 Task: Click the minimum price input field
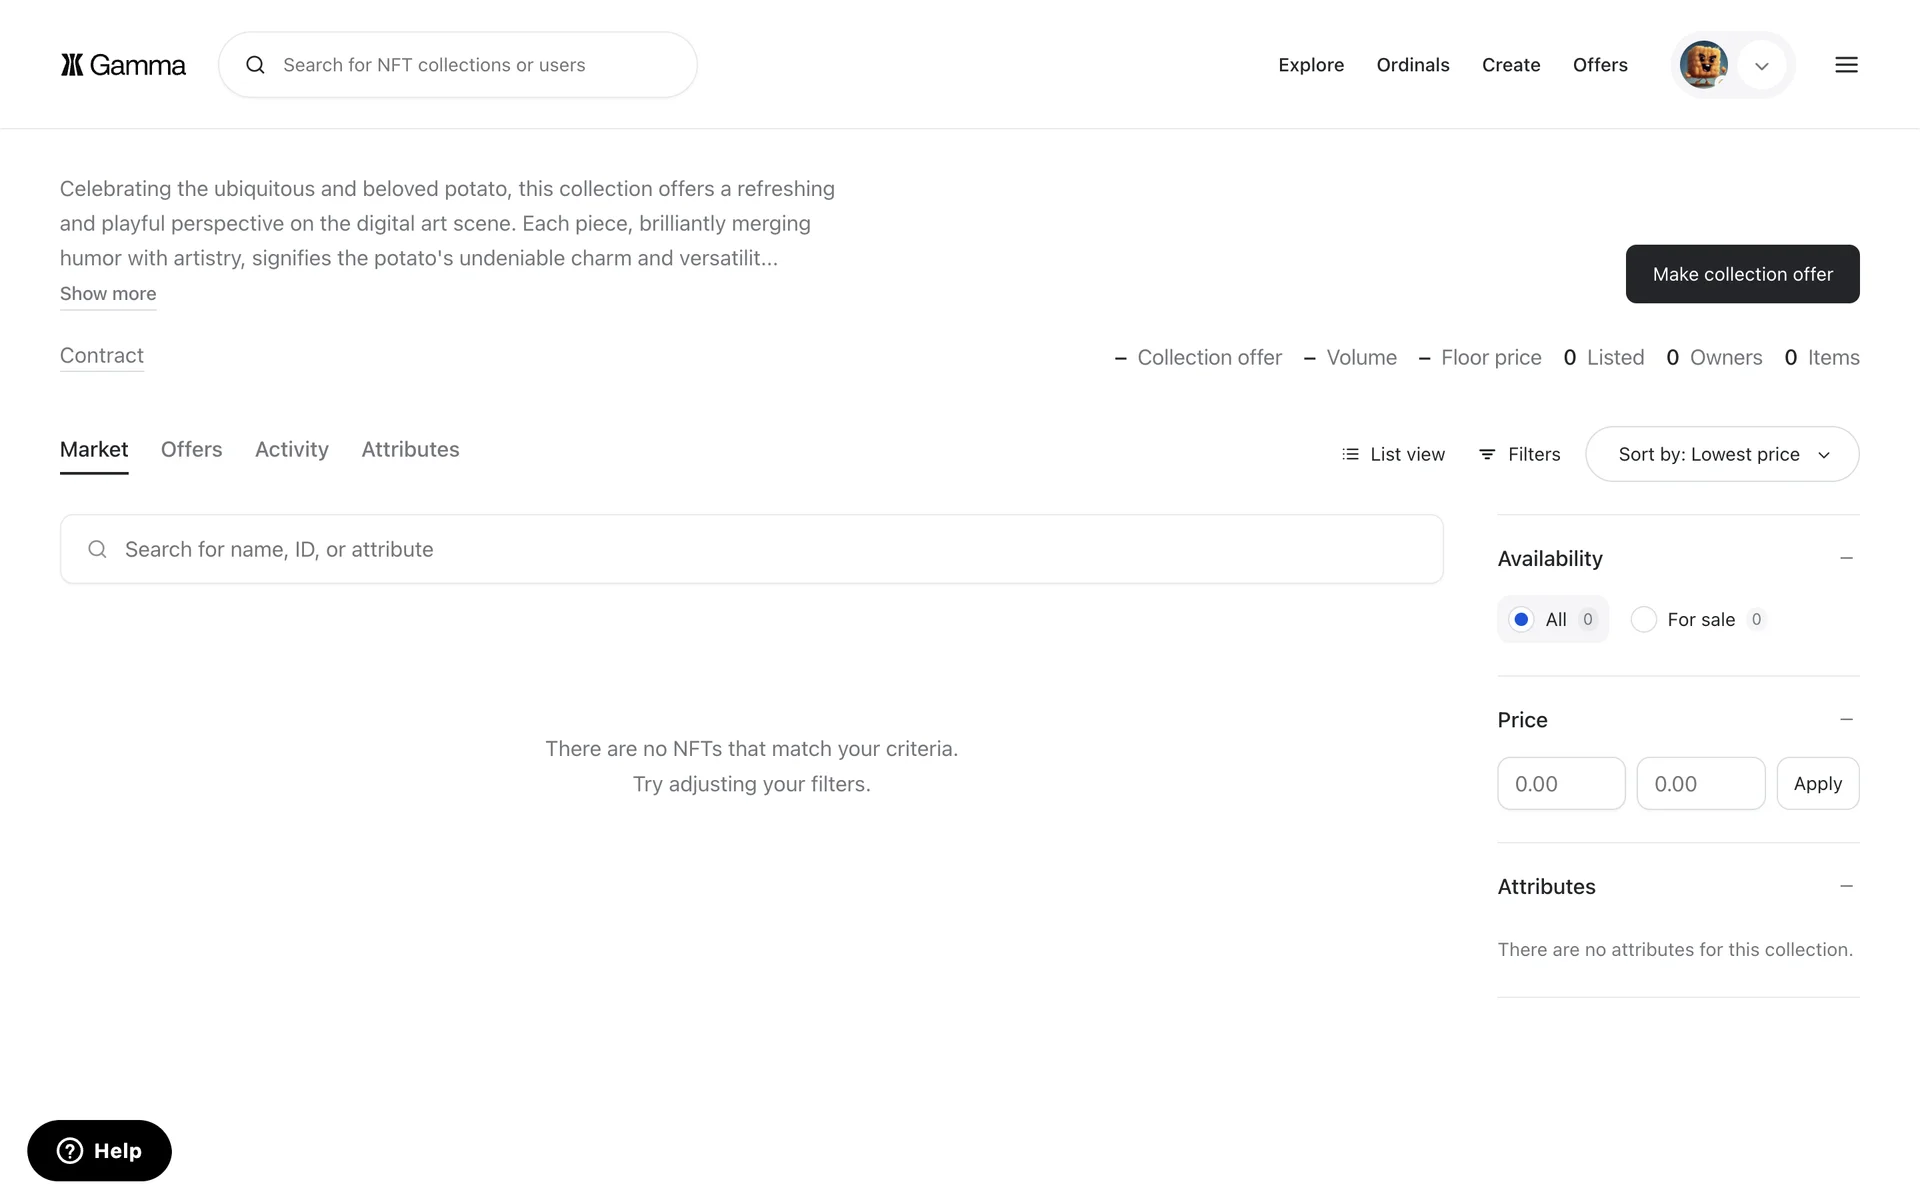click(x=1560, y=784)
